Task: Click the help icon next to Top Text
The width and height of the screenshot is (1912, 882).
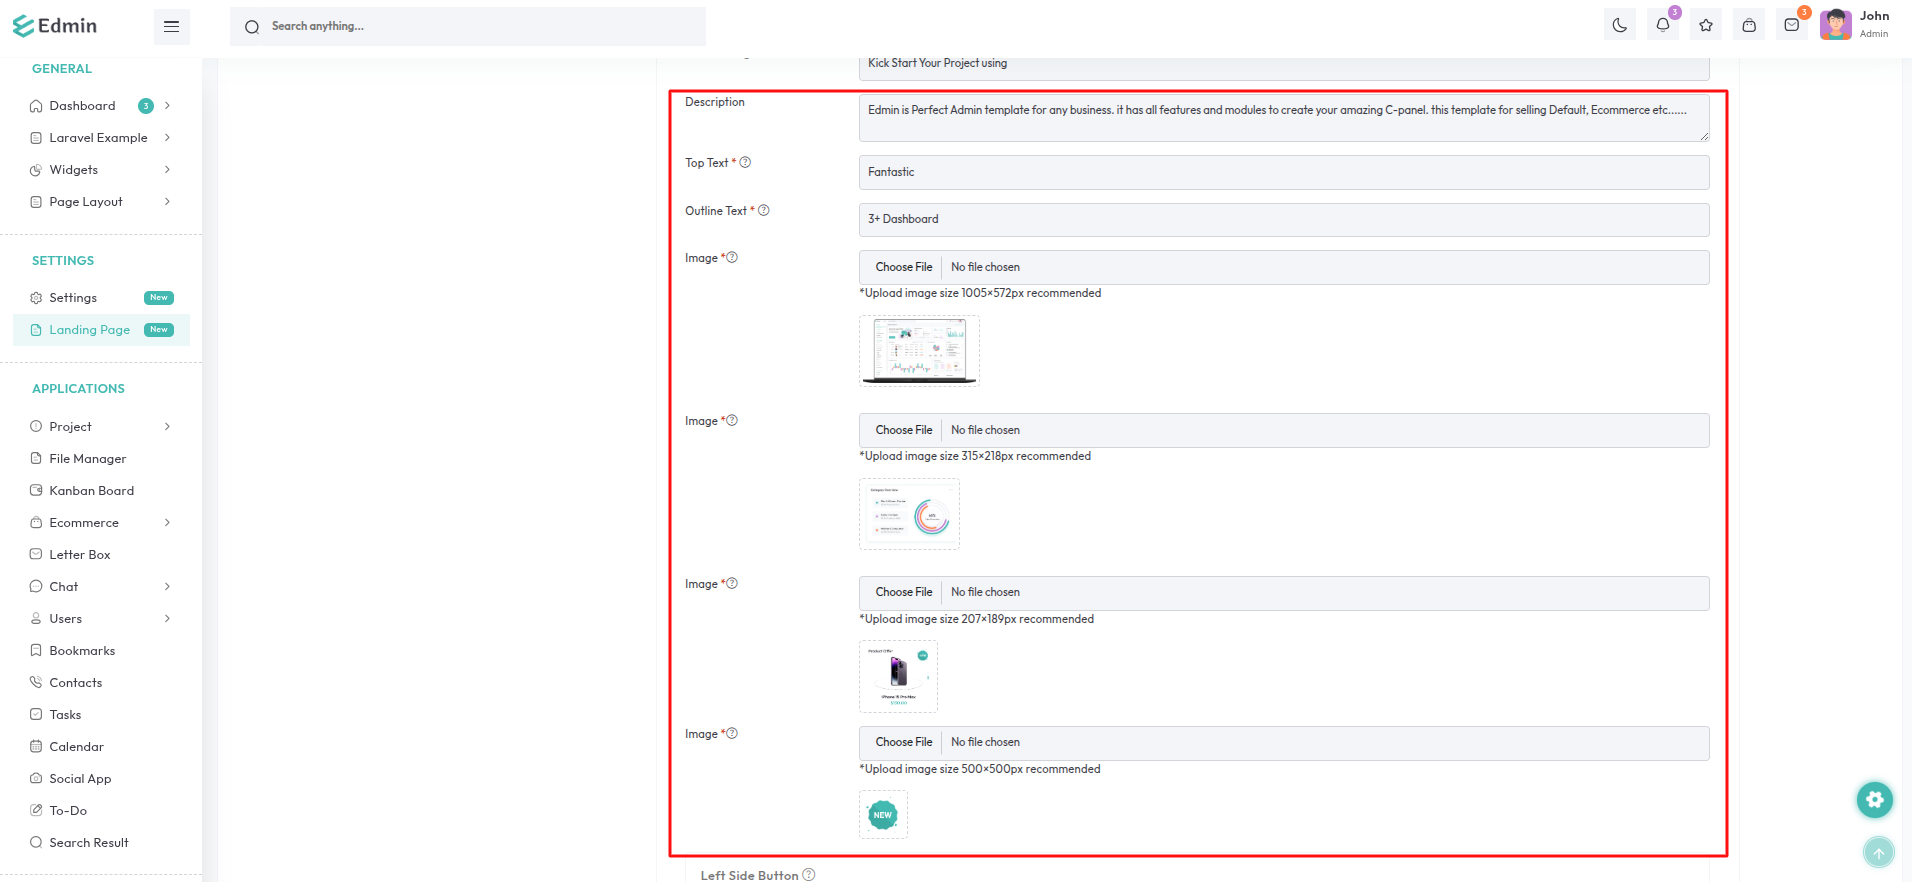Action: coord(745,163)
